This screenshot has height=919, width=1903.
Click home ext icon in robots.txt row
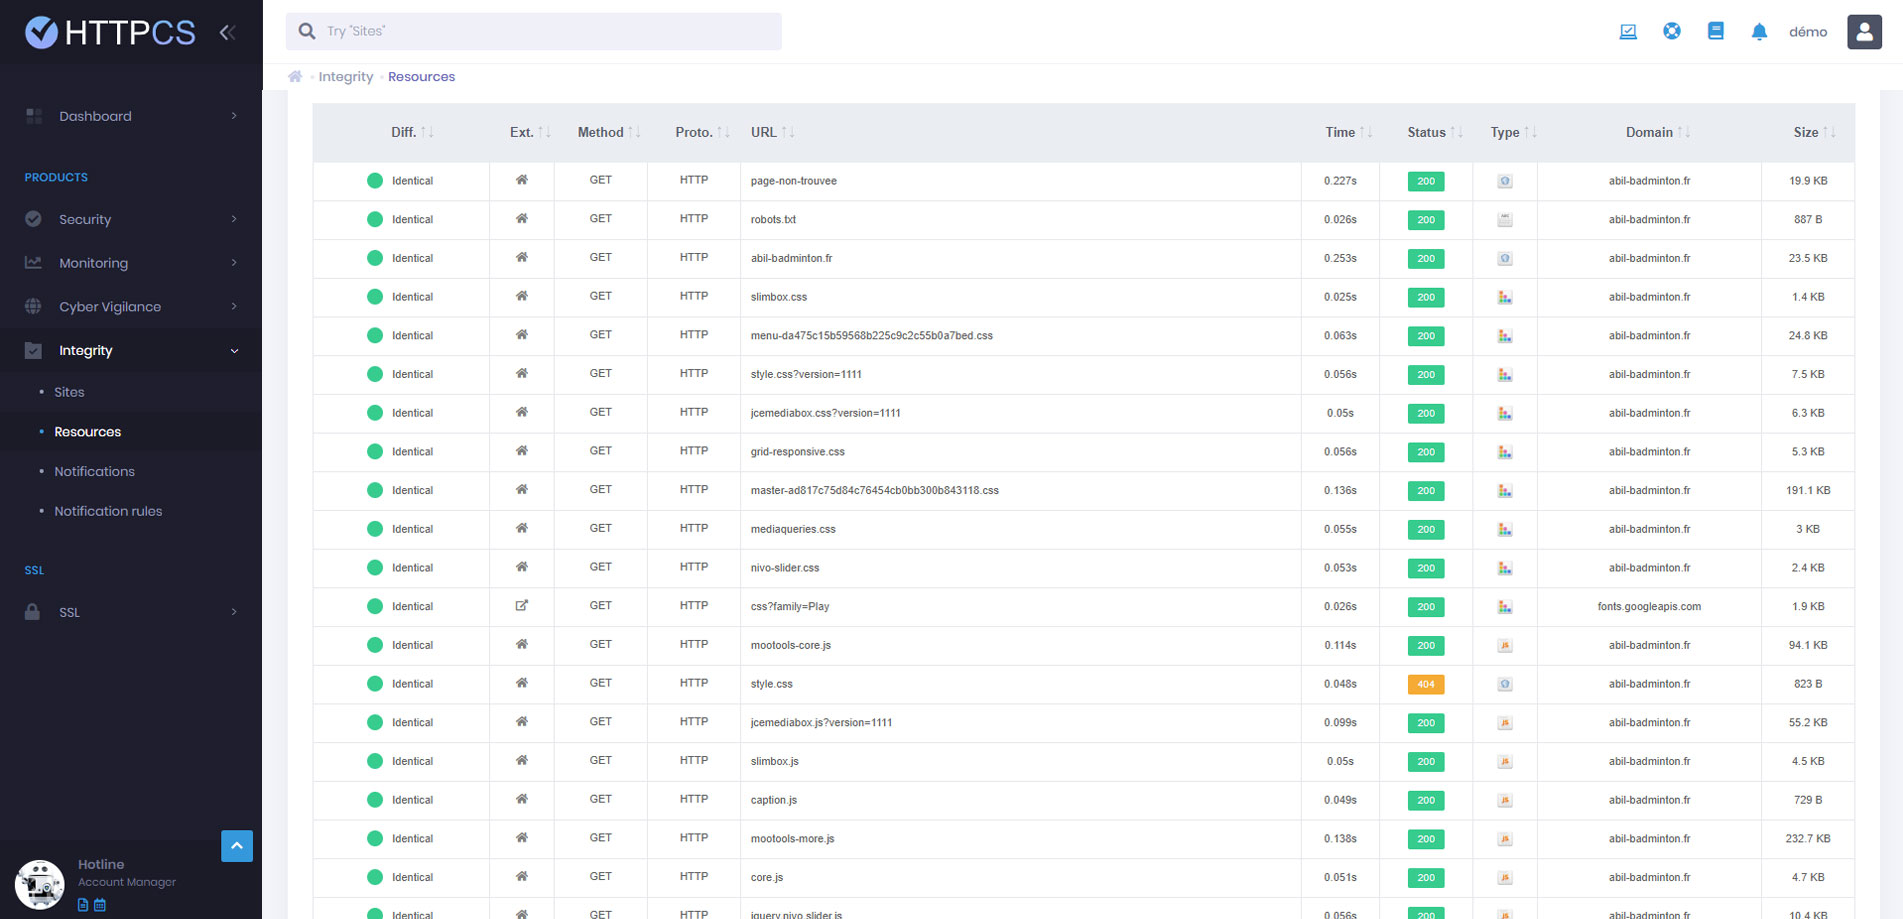(x=521, y=218)
